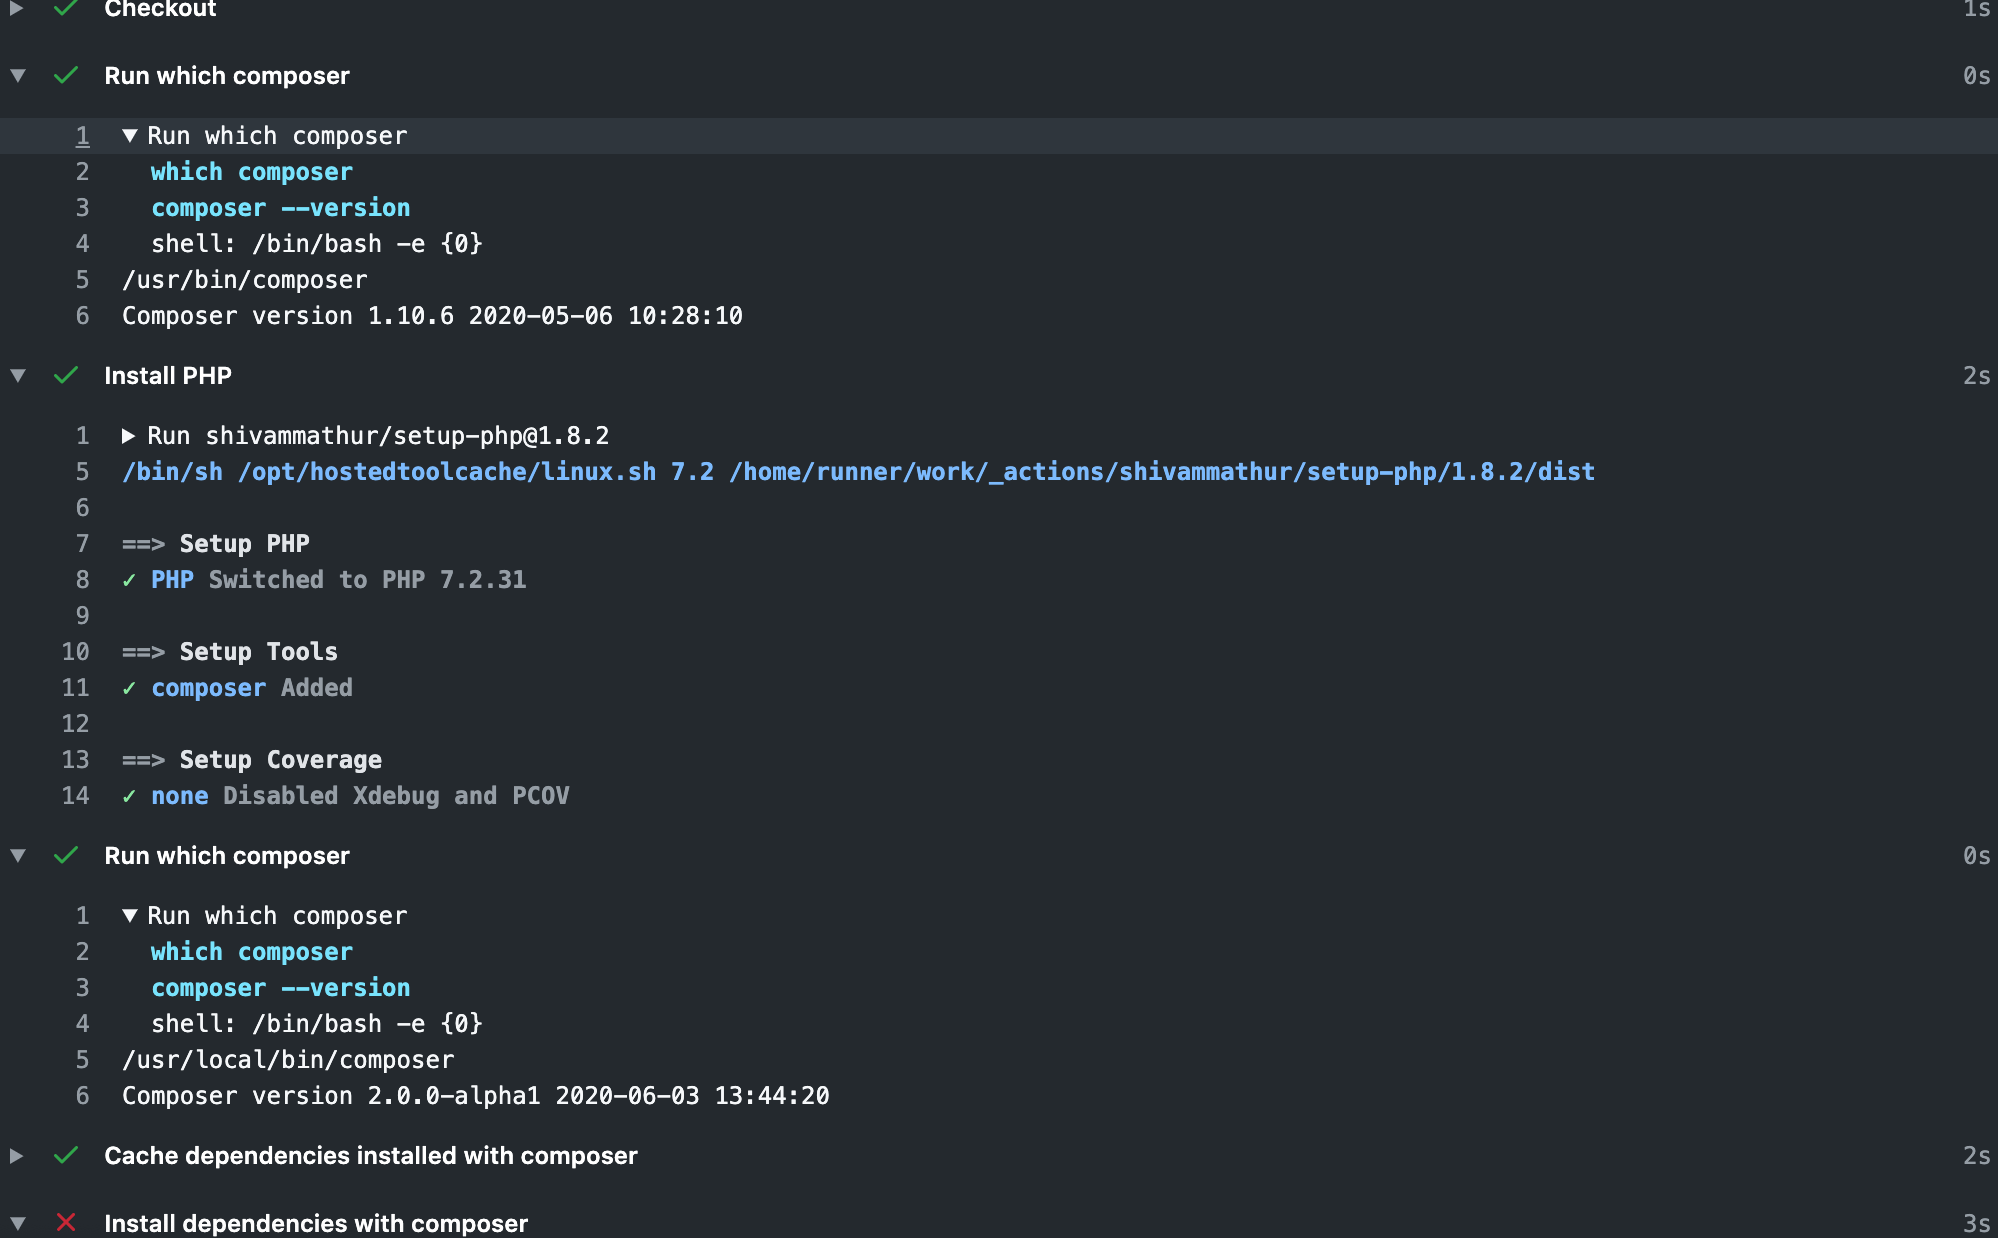Expand Run shivammathur/setup-php@1.8.2 group

coord(130,435)
